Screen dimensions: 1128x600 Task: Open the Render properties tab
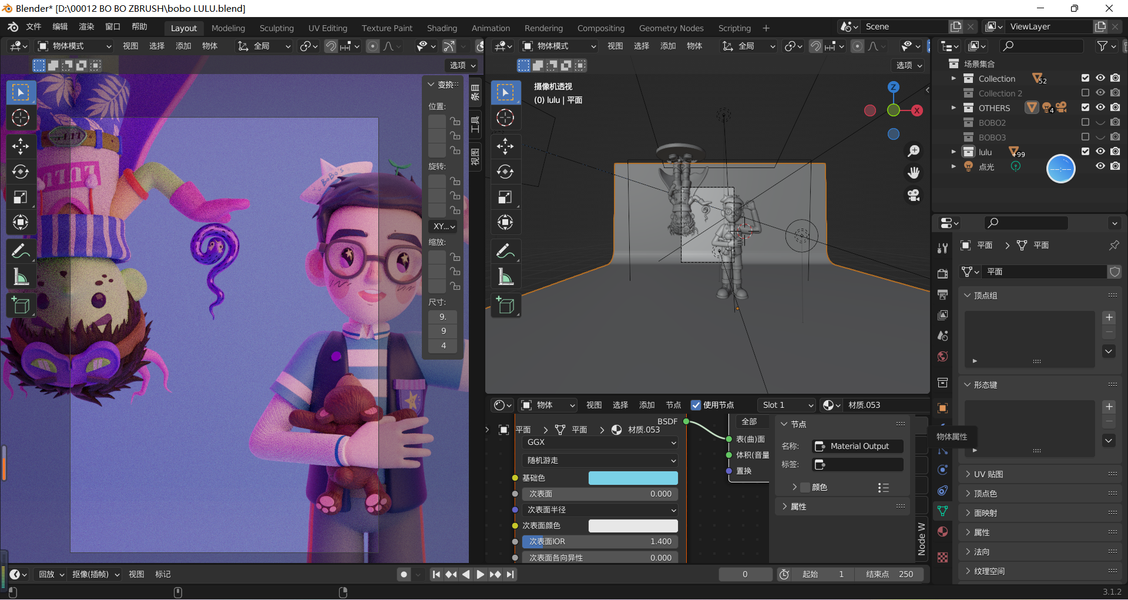point(942,273)
